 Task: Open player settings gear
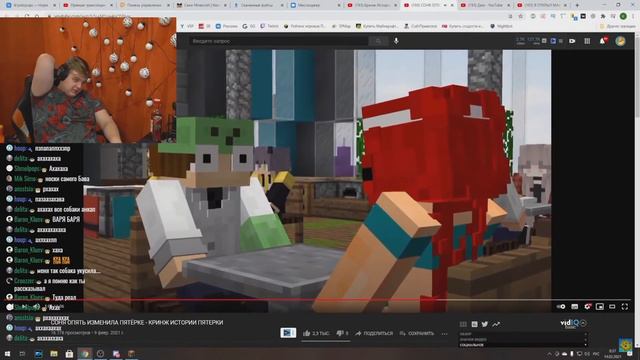click(x=587, y=307)
